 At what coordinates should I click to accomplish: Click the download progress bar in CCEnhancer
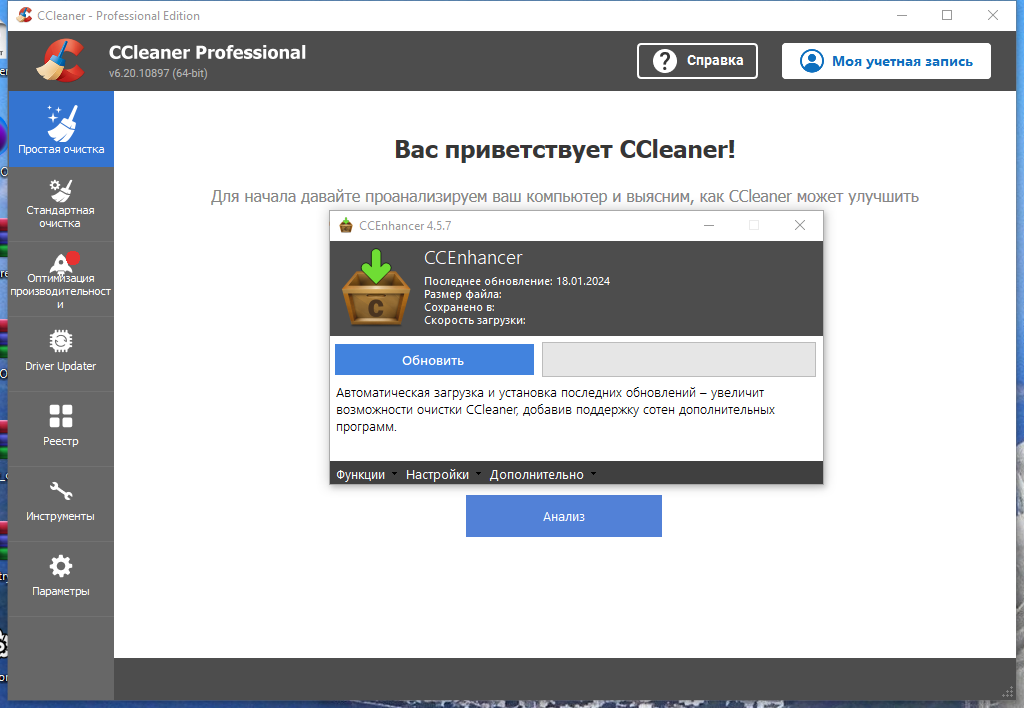point(678,358)
